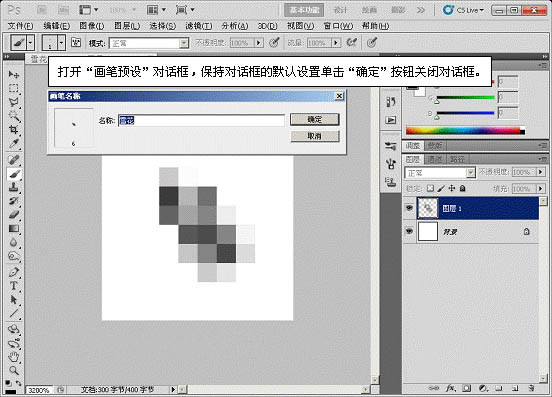Toggle the Brush panel button
Screen dimensions: 552x397
76,43
